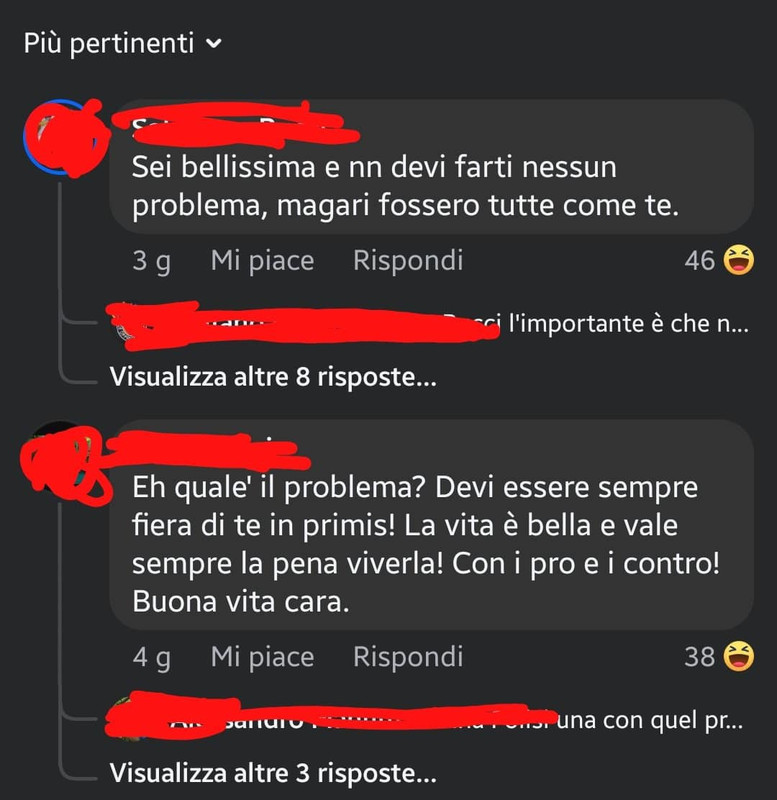777x800 pixels.
Task: Click the 3 g timestamp on the first comment
Action: (x=152, y=261)
